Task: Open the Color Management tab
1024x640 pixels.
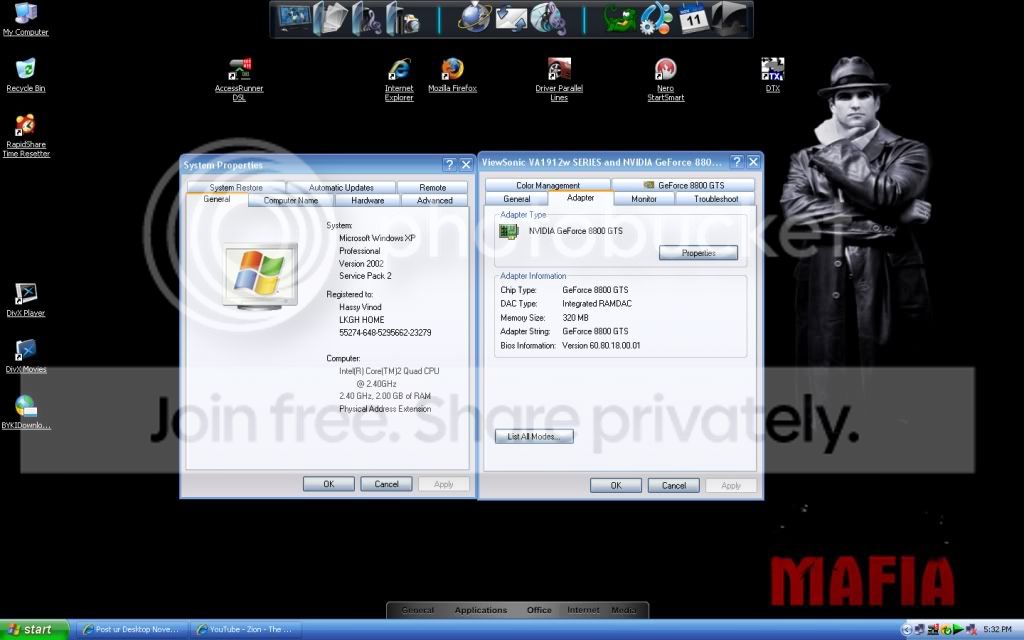Action: [x=548, y=185]
